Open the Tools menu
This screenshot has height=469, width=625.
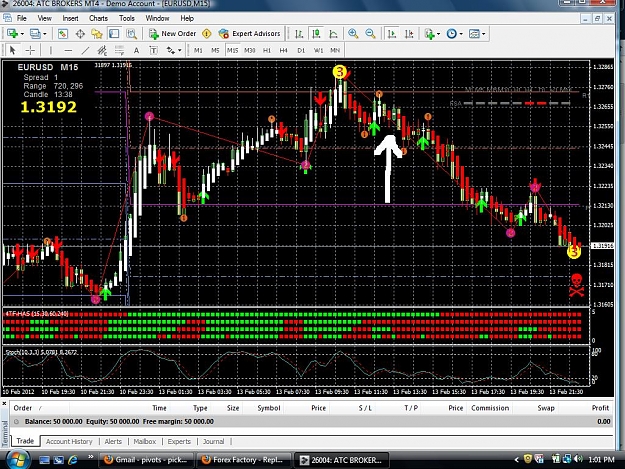pyautogui.click(x=127, y=18)
